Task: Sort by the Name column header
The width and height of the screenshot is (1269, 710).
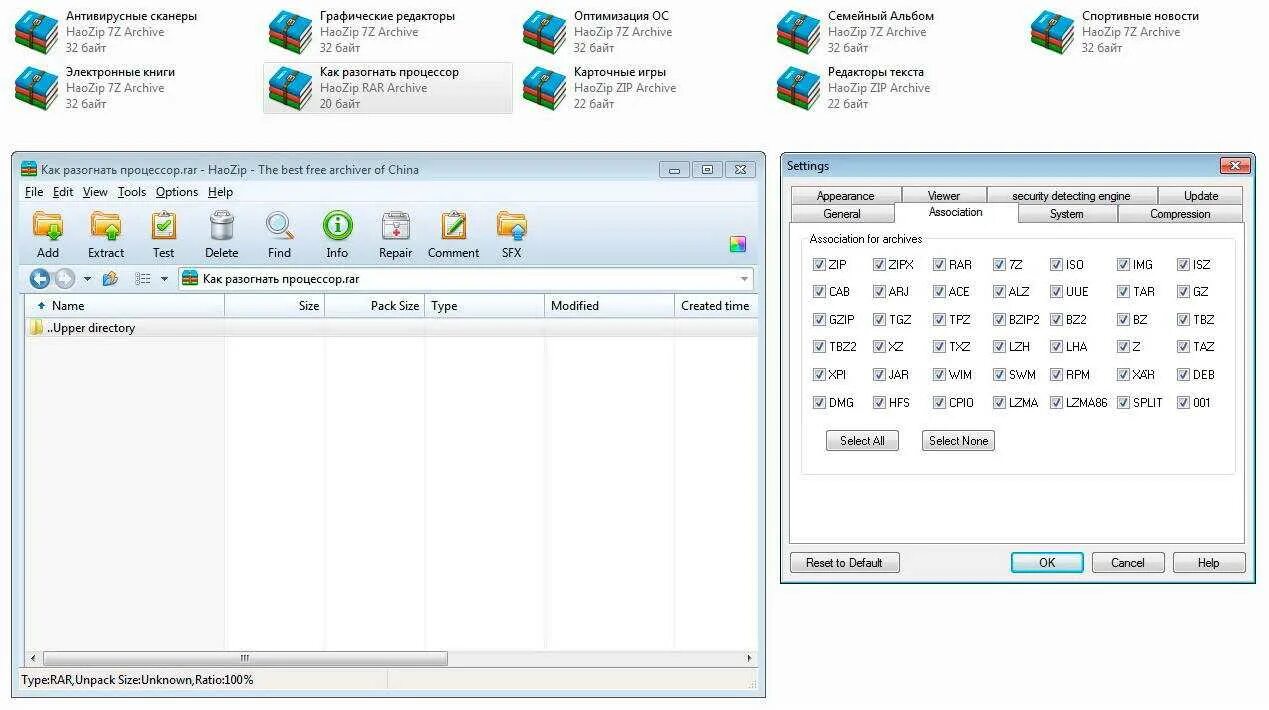Action: point(125,306)
